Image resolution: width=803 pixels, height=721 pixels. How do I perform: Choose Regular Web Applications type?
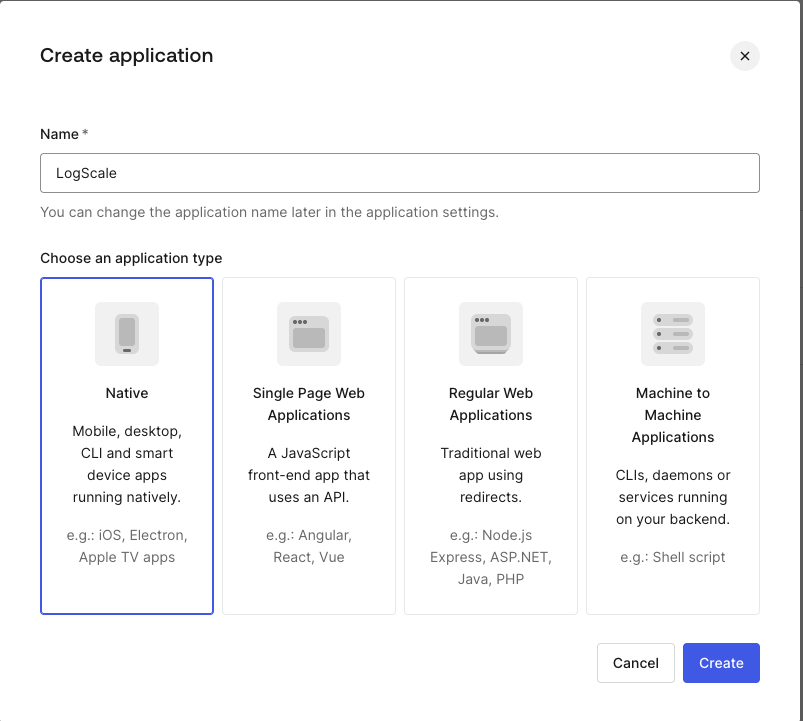tap(490, 445)
